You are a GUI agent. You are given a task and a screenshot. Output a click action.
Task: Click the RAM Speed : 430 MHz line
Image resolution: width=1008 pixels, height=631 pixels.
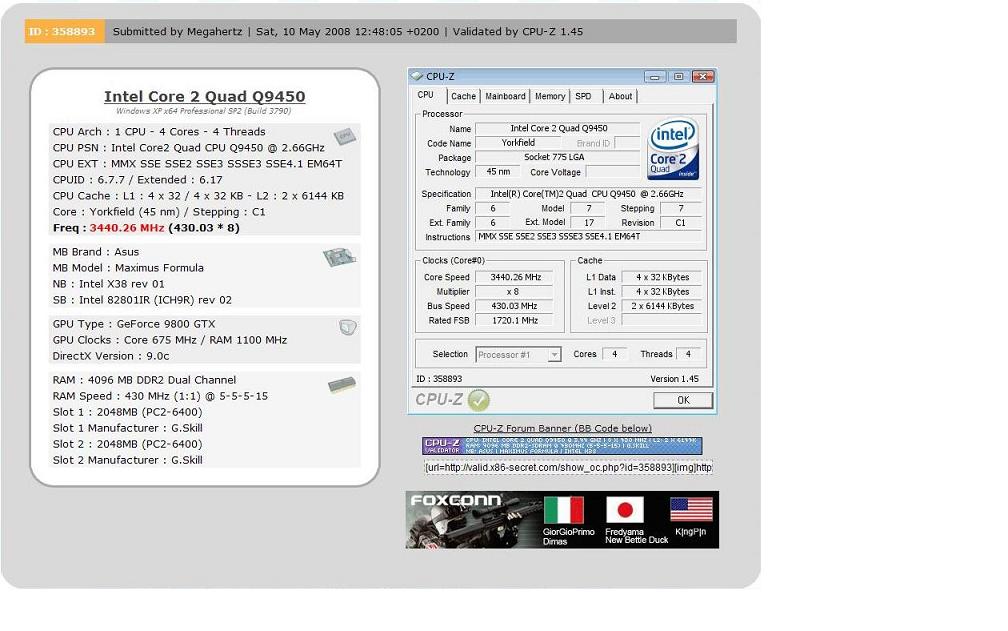click(161, 396)
